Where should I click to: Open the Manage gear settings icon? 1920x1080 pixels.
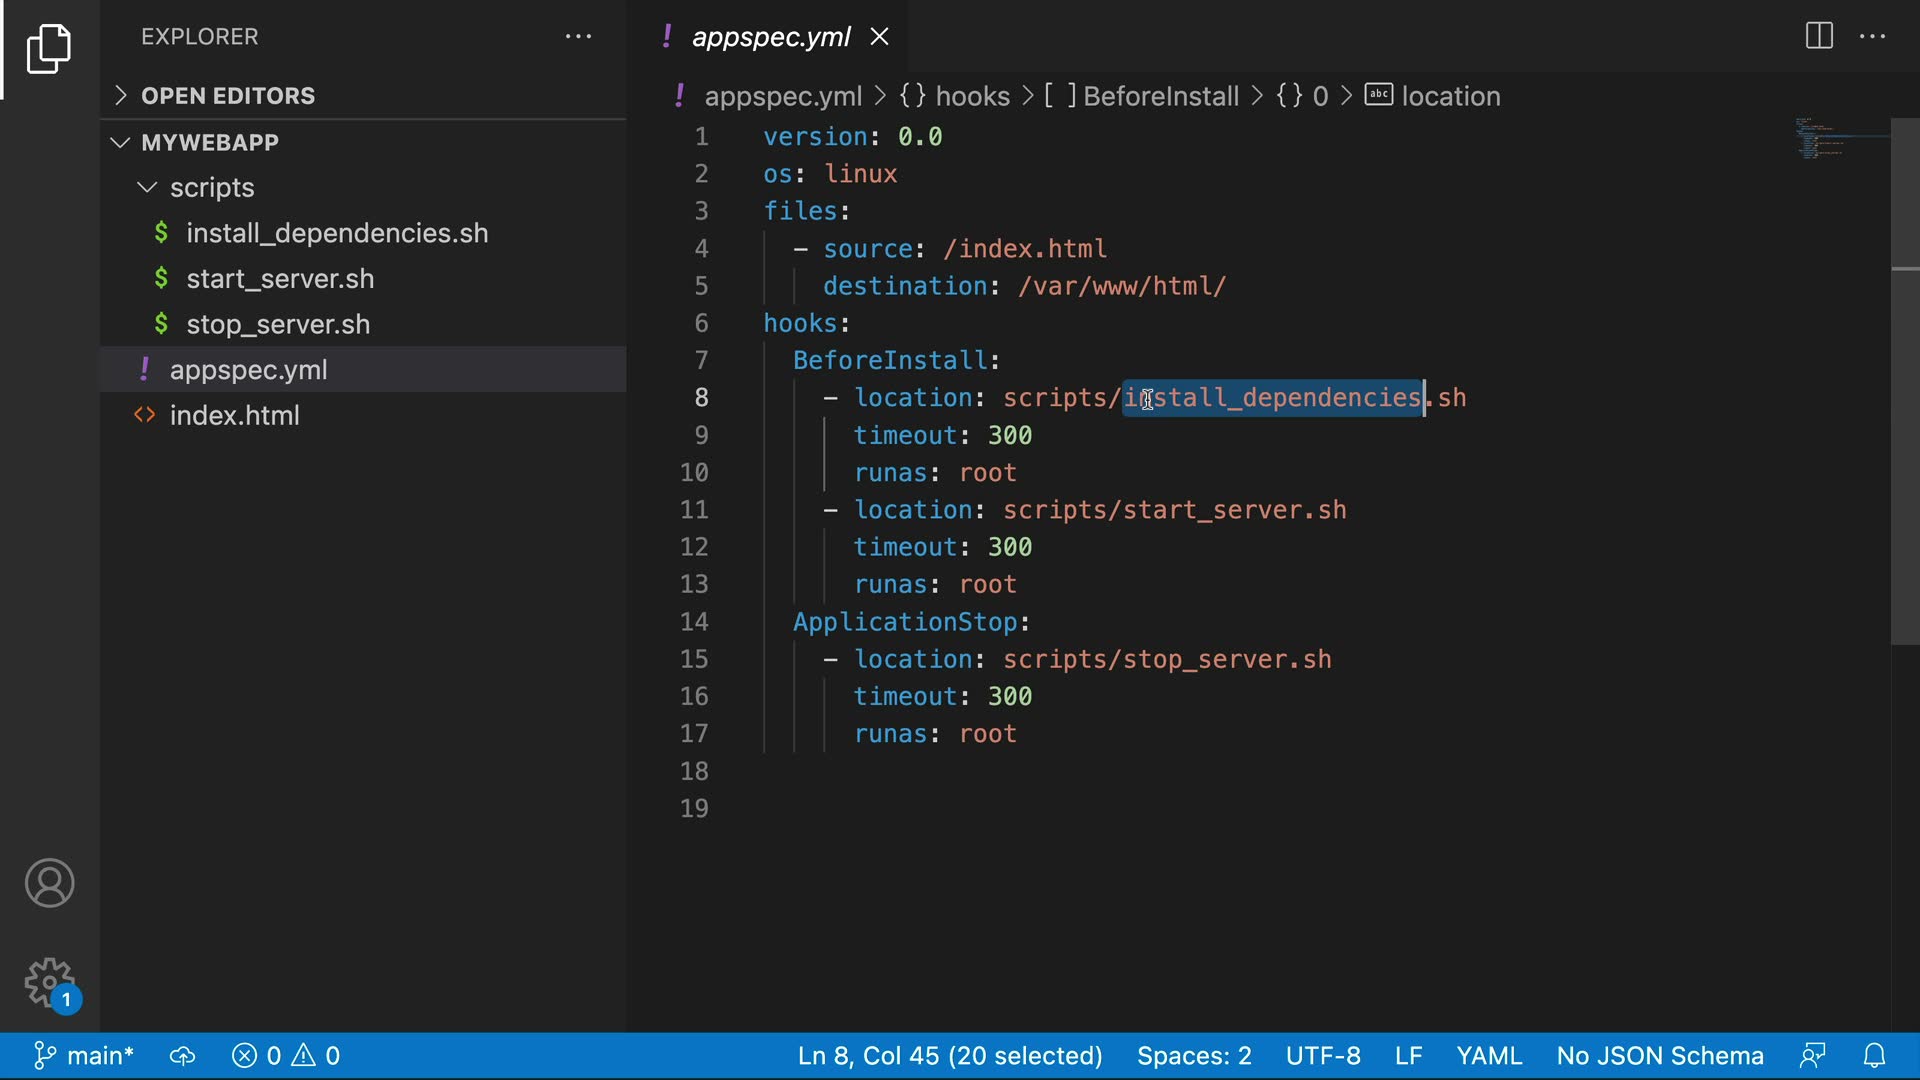tap(49, 983)
